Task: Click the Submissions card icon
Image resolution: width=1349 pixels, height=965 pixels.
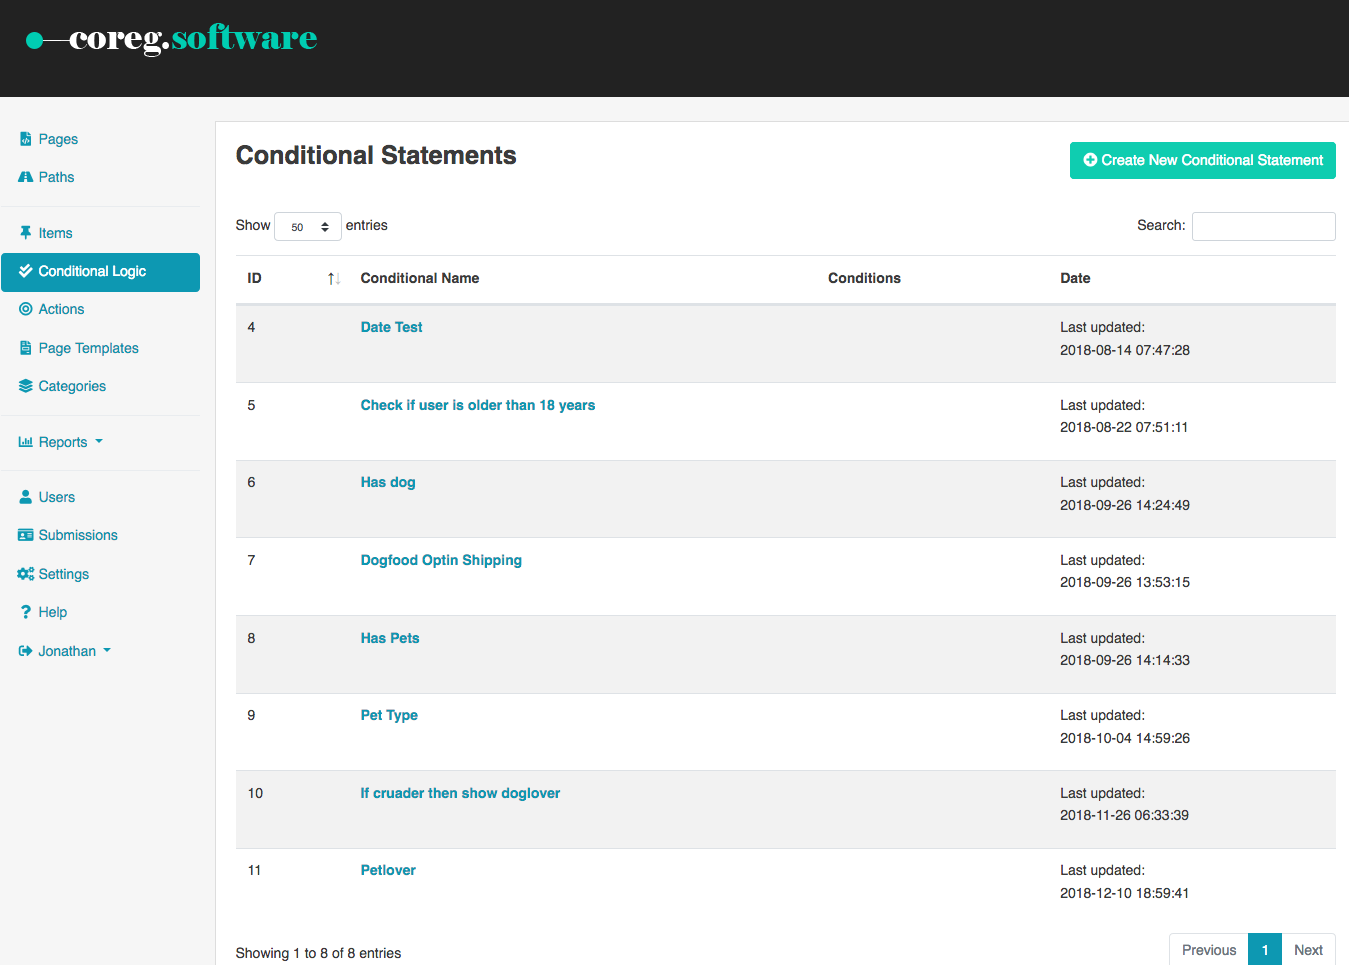Action: click(x=26, y=535)
